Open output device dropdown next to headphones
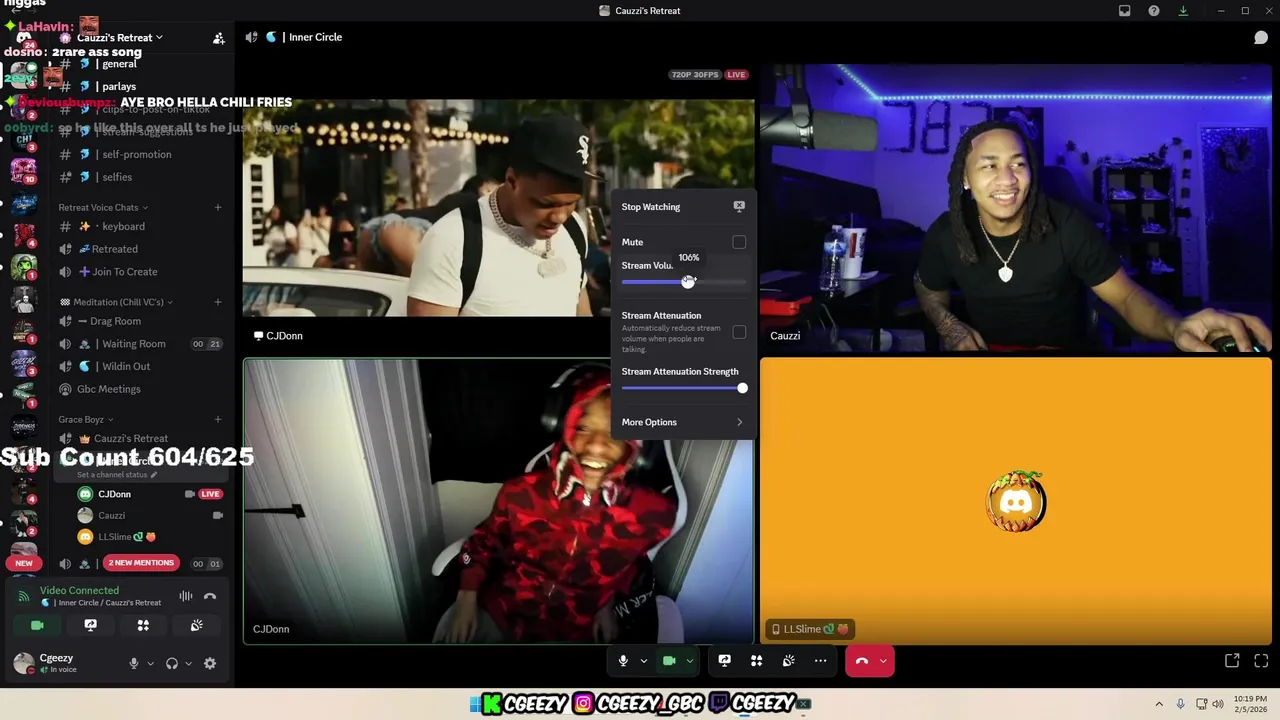Viewport: 1280px width, 720px height. [188, 663]
